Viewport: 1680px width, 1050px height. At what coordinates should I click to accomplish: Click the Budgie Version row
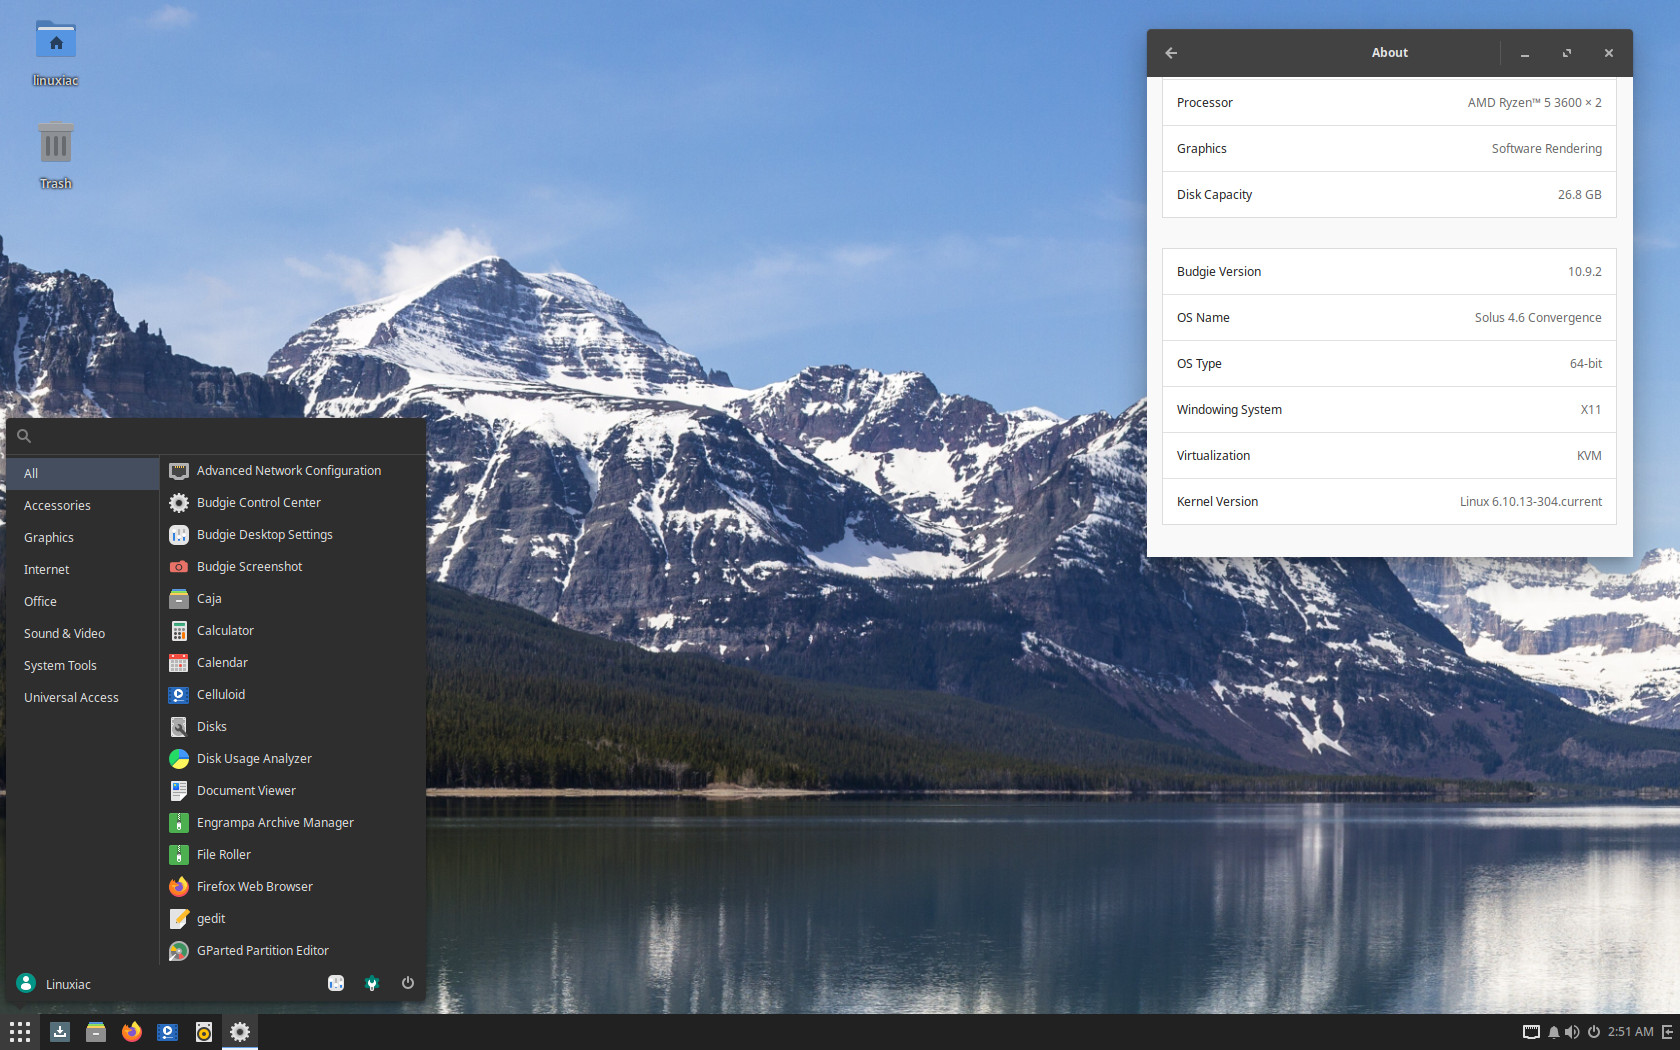coord(1389,272)
